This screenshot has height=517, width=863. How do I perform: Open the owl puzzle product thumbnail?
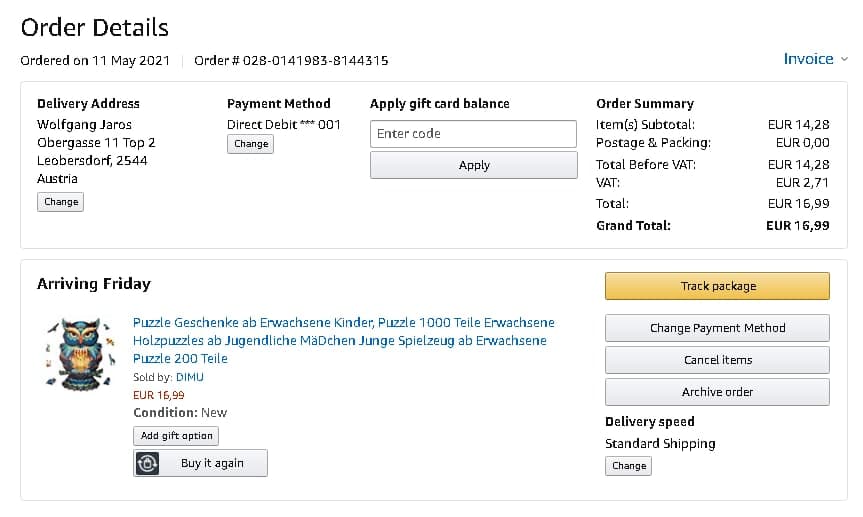pyautogui.click(x=77, y=353)
